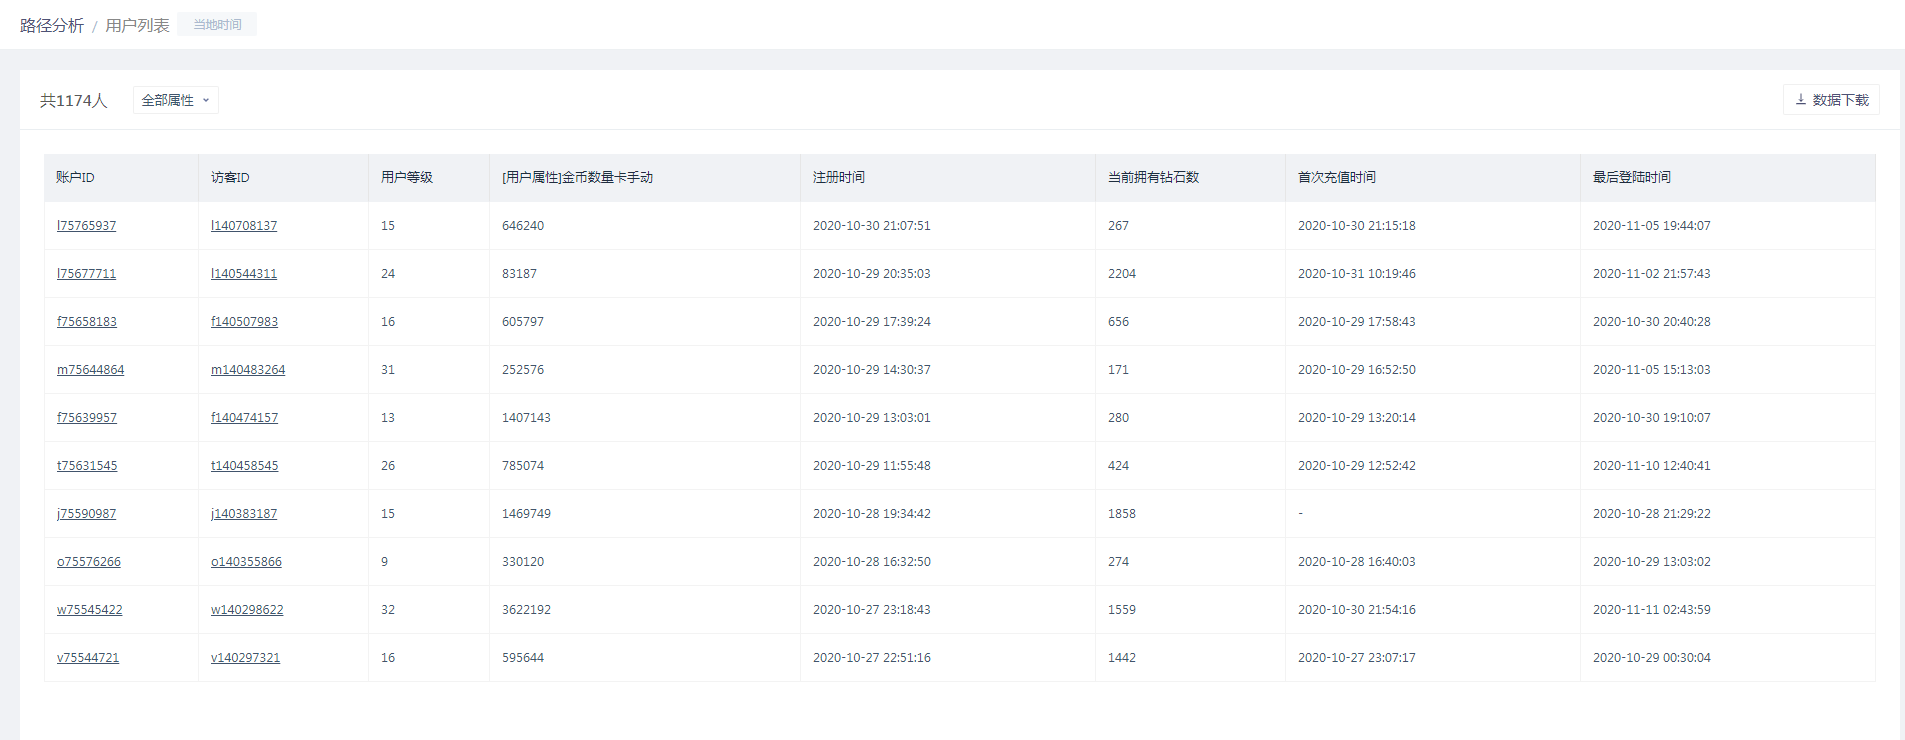The height and width of the screenshot is (740, 1905).
Task: Open visitor ID t140458545
Action: coord(245,466)
